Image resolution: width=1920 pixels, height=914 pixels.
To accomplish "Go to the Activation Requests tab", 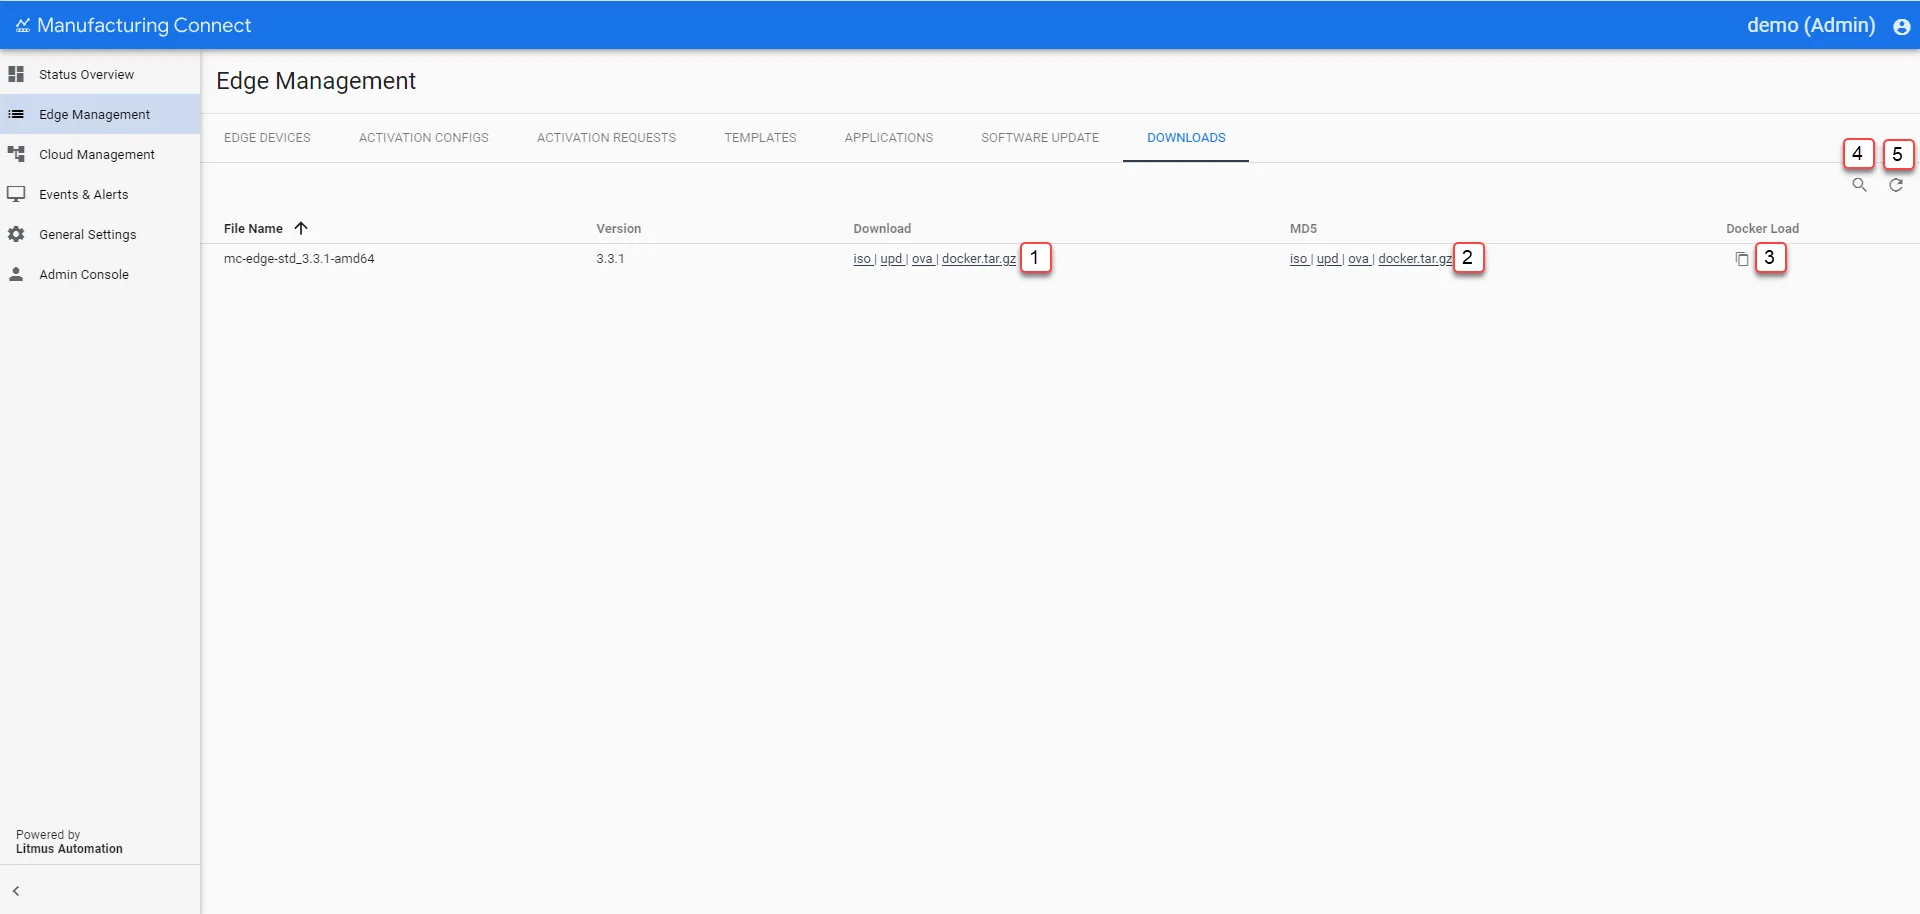I will [606, 138].
